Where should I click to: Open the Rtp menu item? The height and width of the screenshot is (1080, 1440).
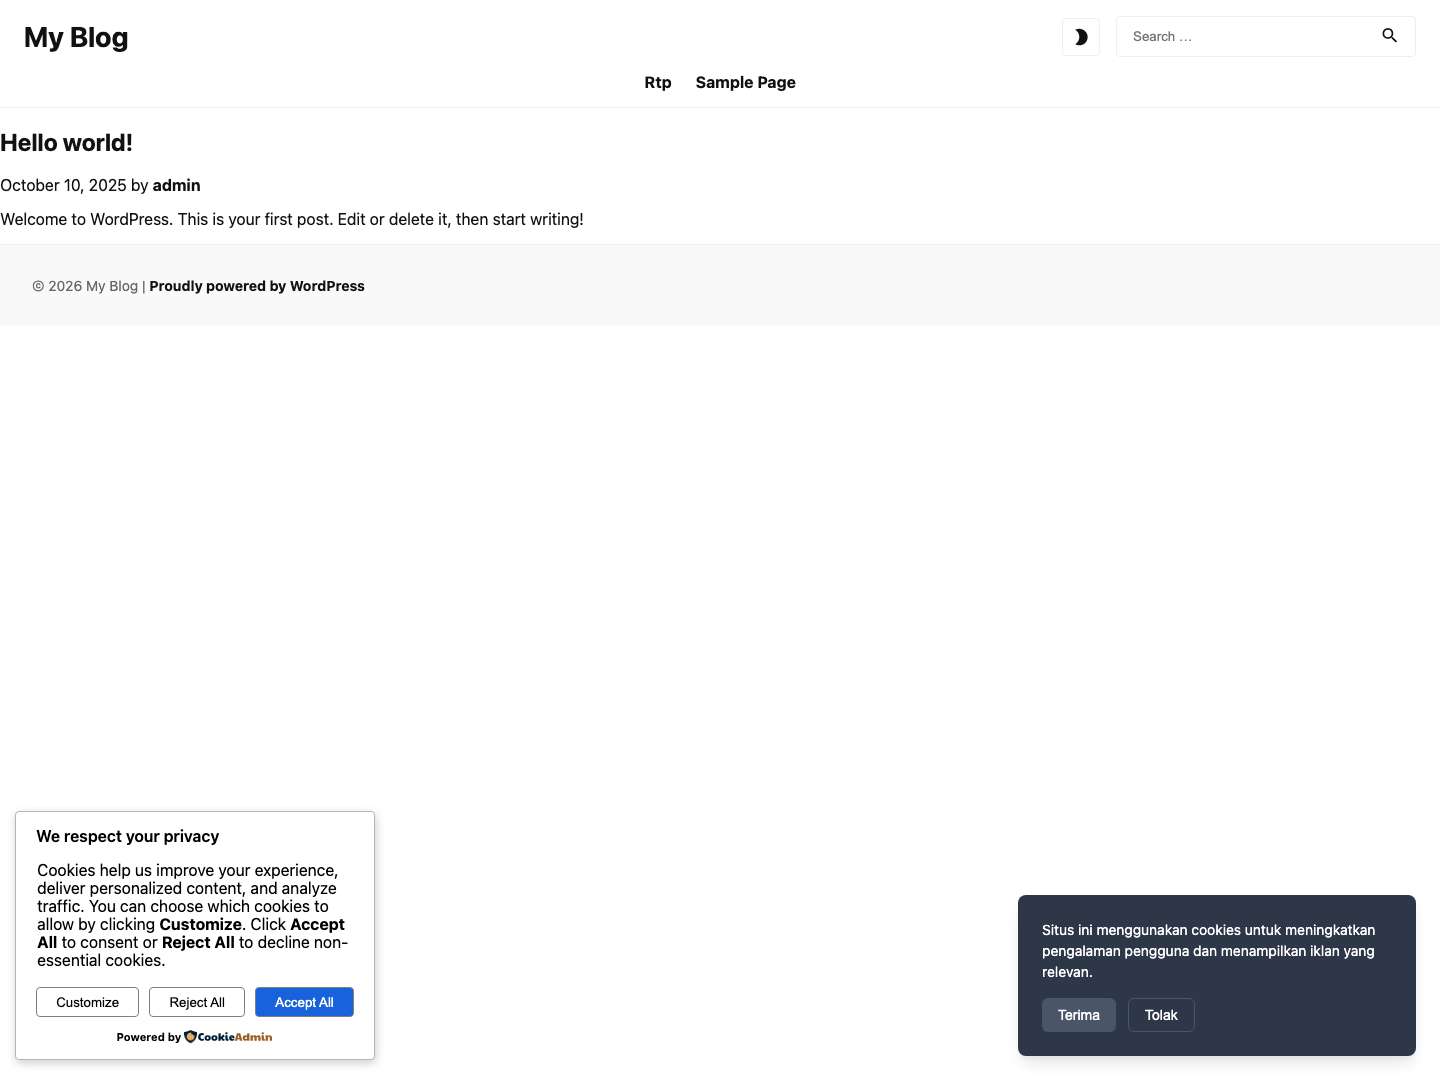(x=657, y=82)
